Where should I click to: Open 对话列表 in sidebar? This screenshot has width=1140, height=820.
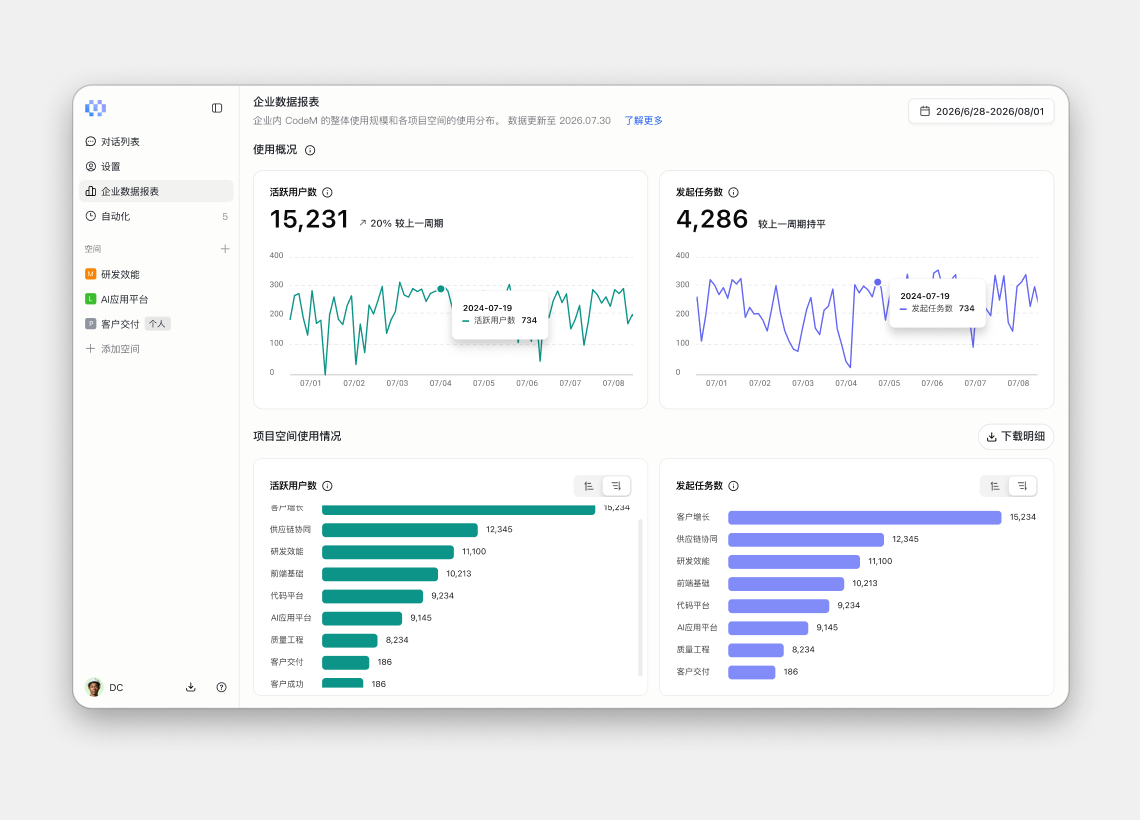(x=156, y=142)
